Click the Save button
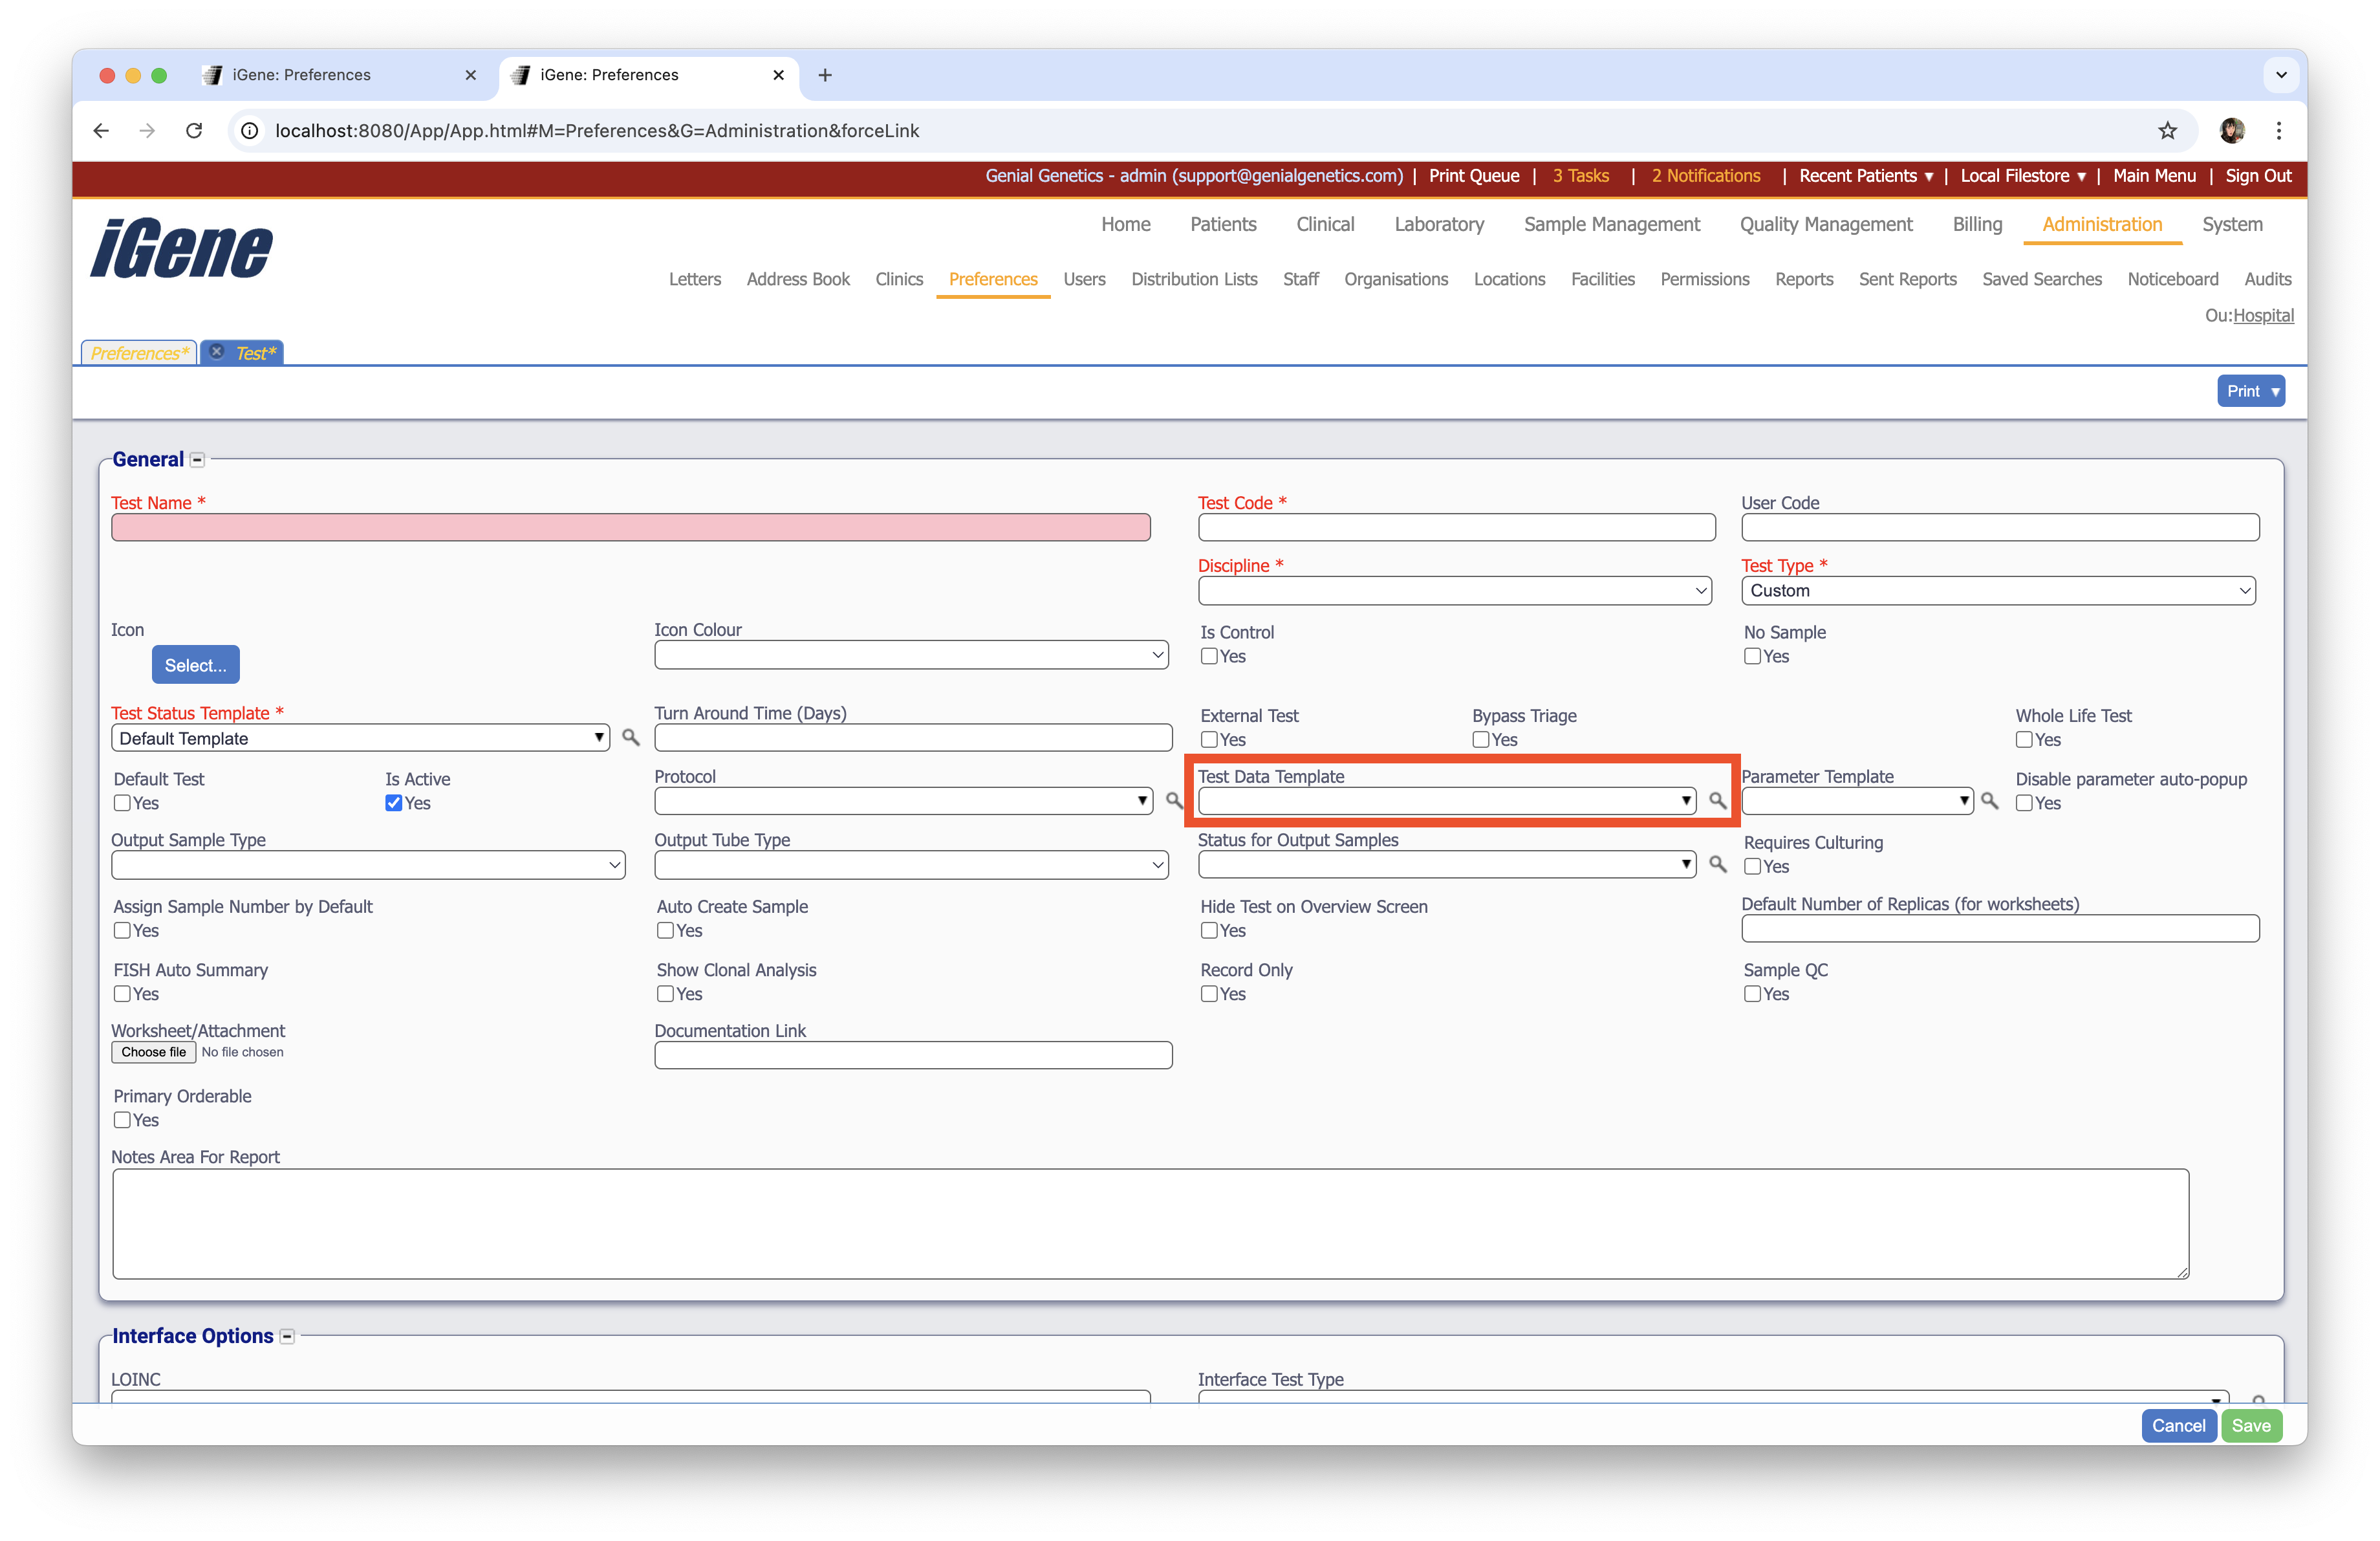 click(x=2252, y=1426)
